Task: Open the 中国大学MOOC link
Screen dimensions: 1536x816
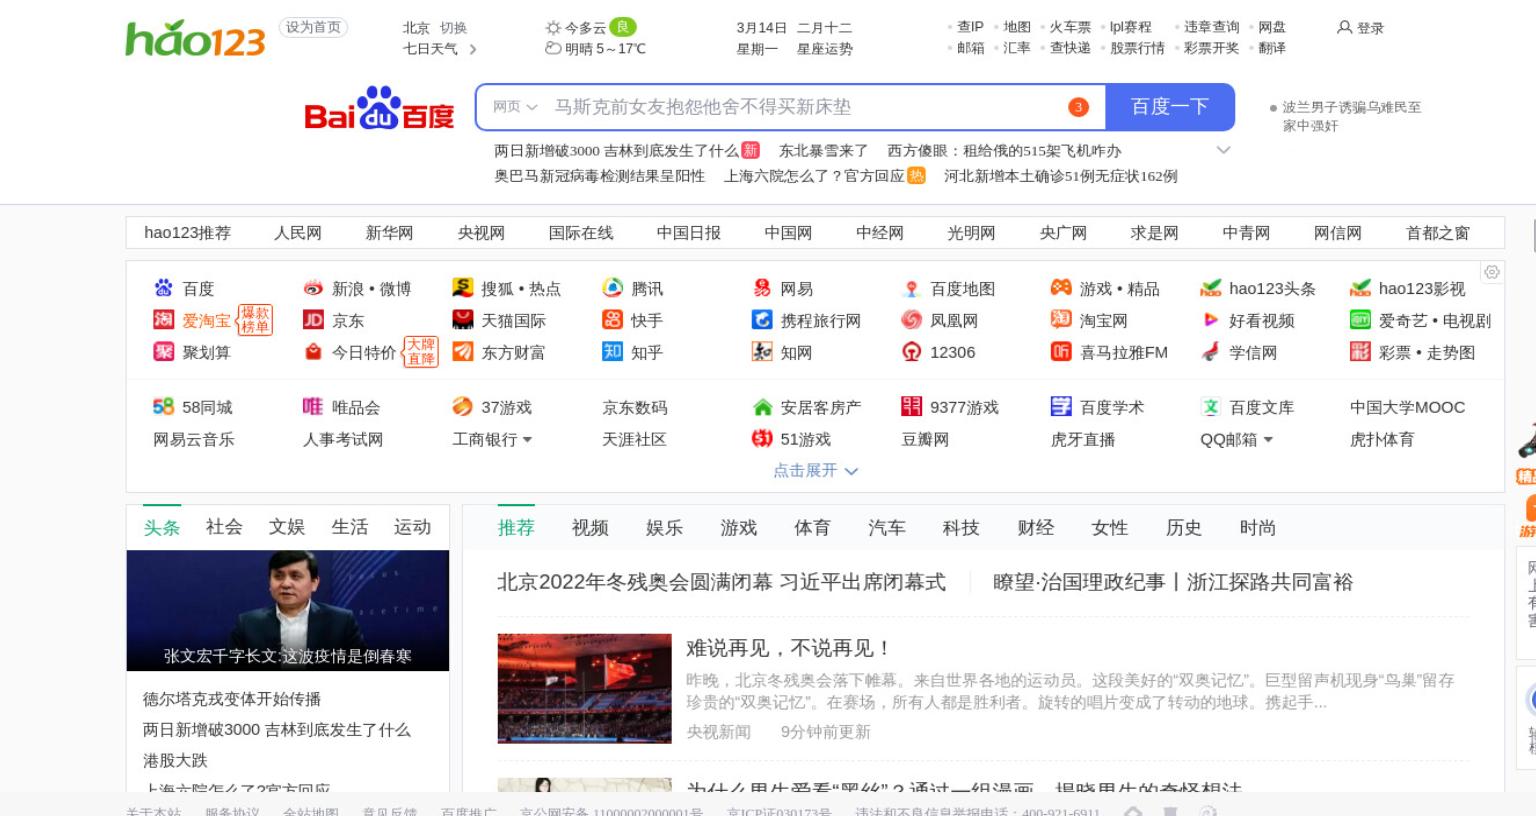Action: [1407, 407]
